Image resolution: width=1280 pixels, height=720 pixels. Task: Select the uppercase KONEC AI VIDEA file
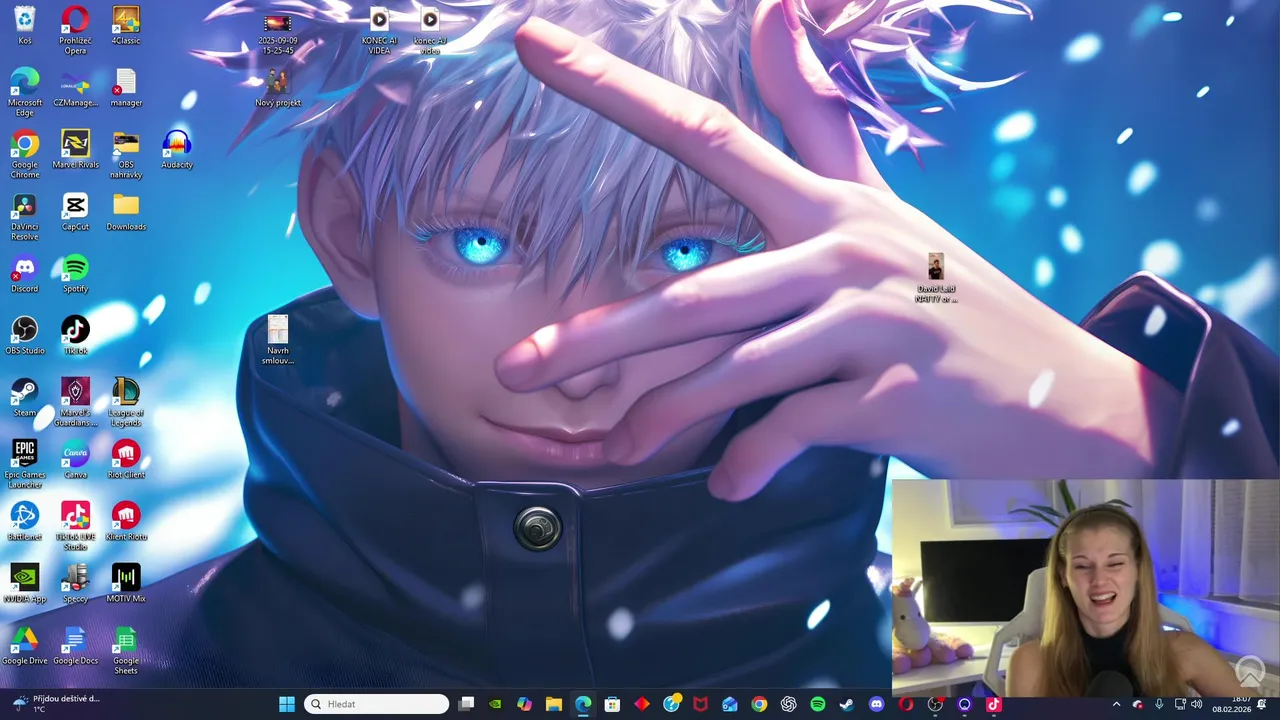[x=379, y=32]
